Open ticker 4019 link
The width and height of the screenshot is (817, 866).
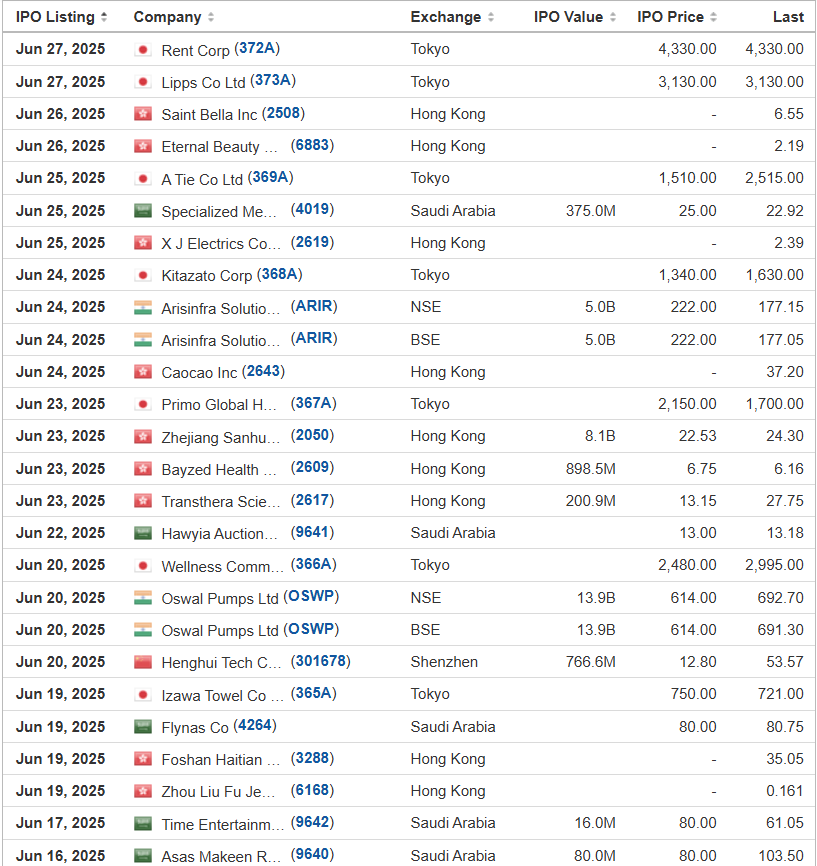[312, 209]
